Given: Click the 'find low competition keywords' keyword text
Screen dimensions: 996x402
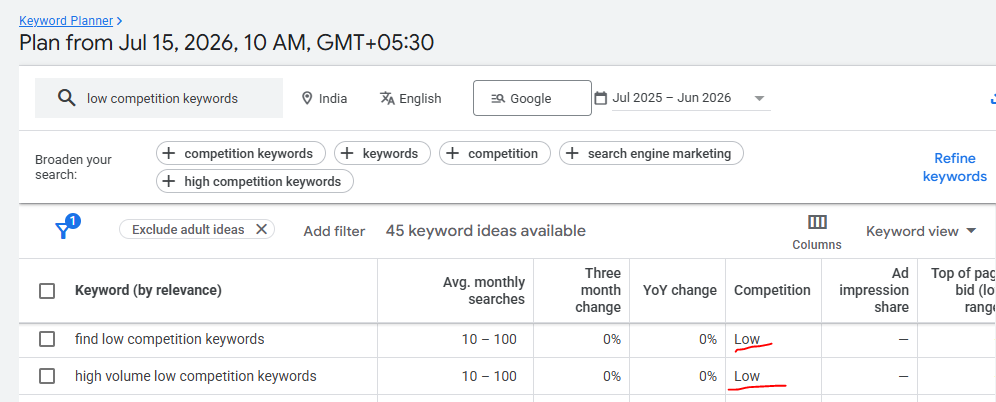Looking at the screenshot, I should 170,339.
